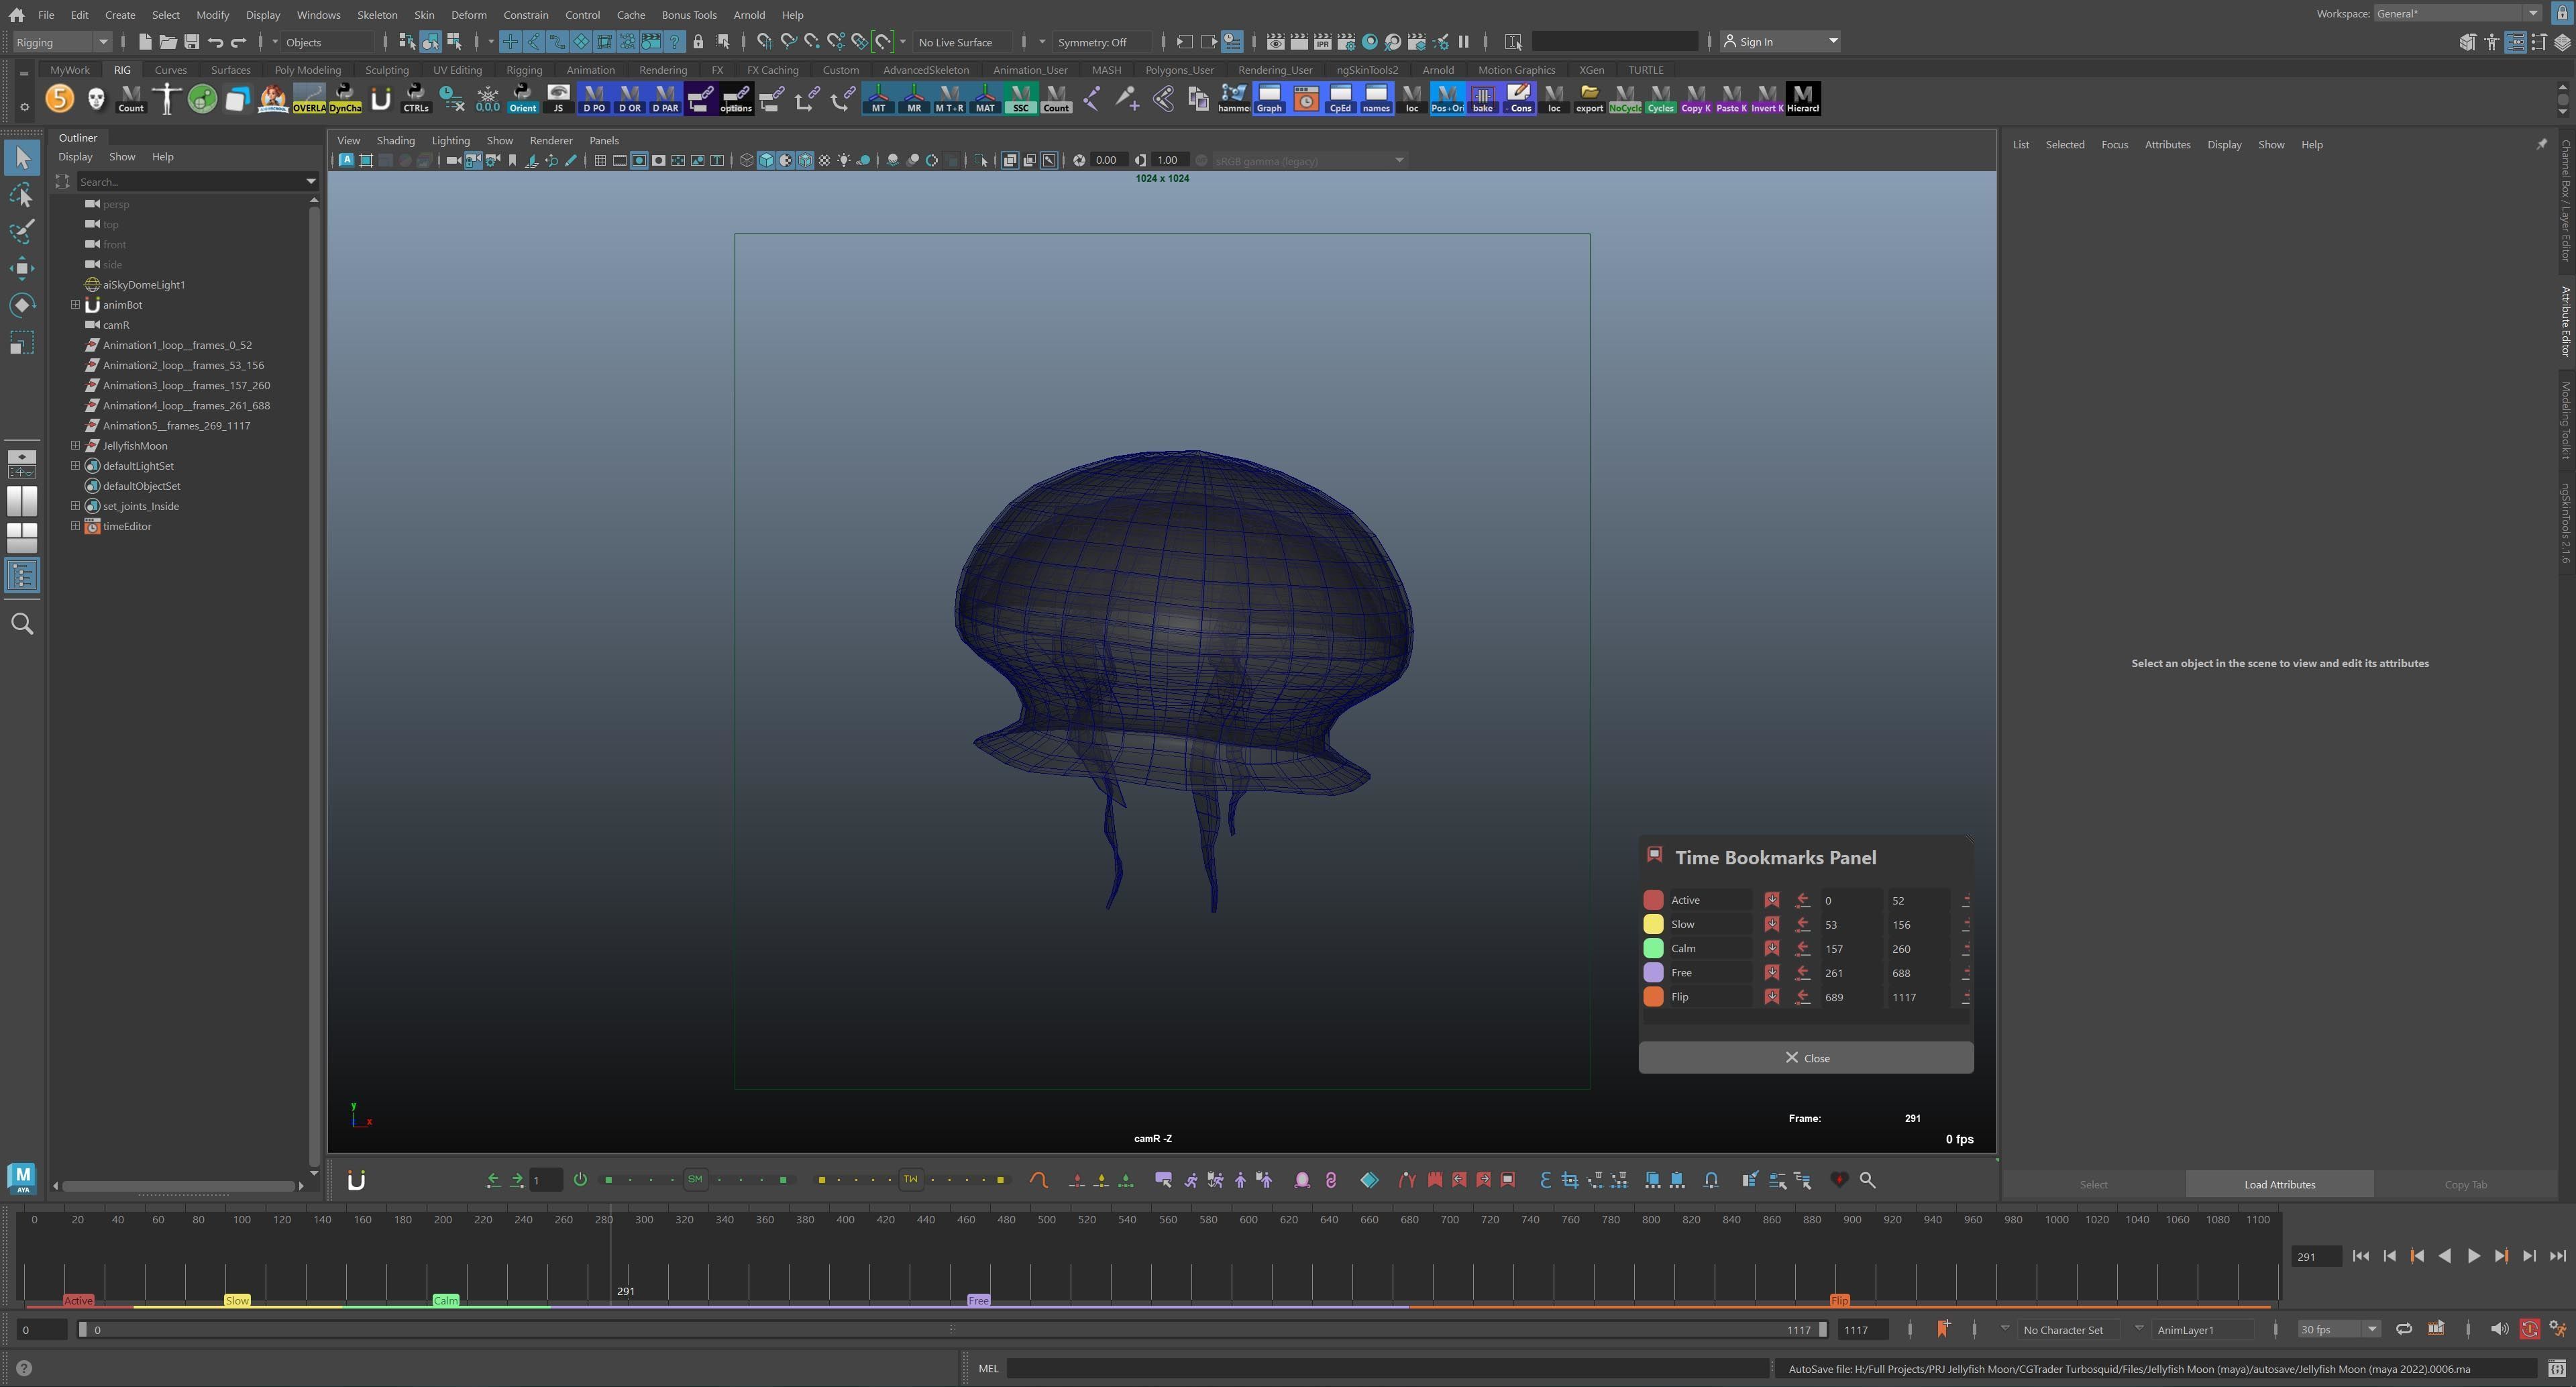Click the DynCha shelf button
Screen dimensions: 2576x1387
(345, 99)
